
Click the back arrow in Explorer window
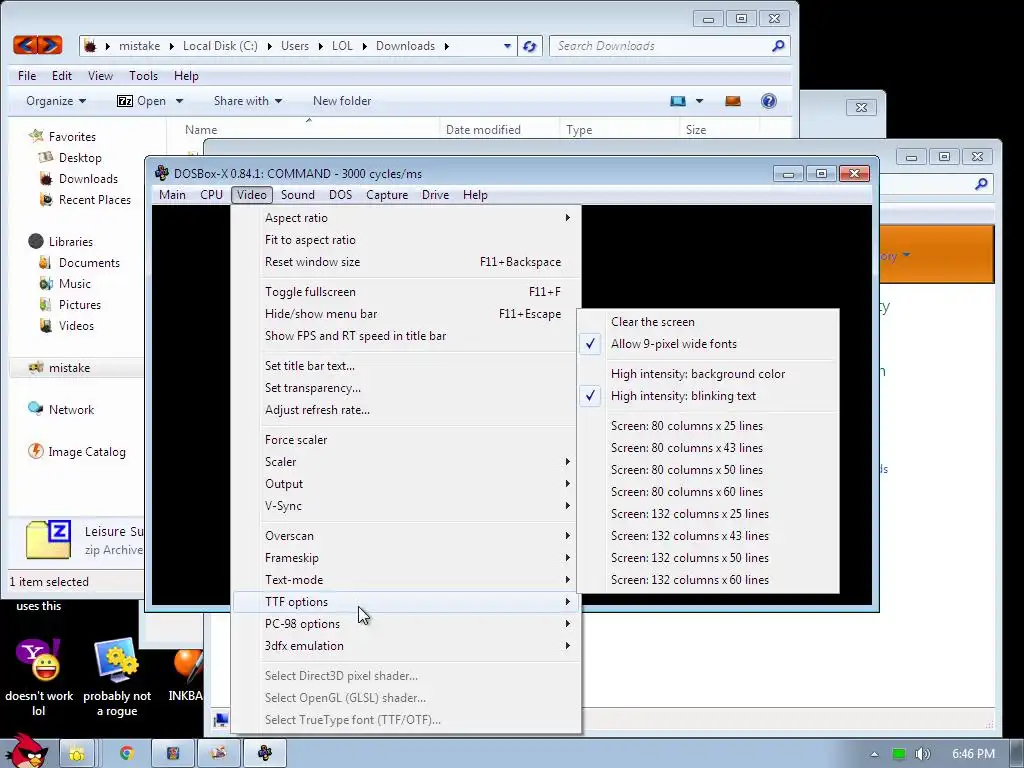[25, 45]
